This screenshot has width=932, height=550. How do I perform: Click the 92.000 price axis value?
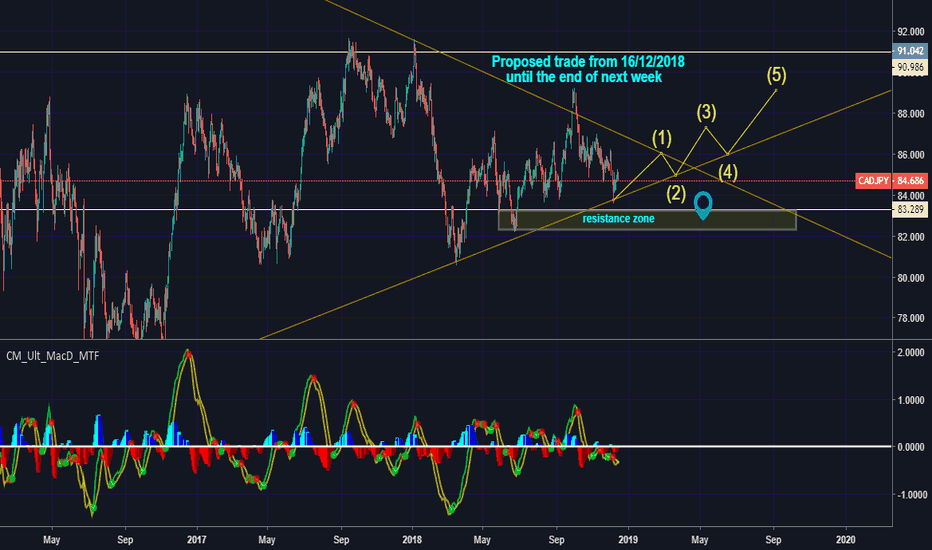[911, 32]
